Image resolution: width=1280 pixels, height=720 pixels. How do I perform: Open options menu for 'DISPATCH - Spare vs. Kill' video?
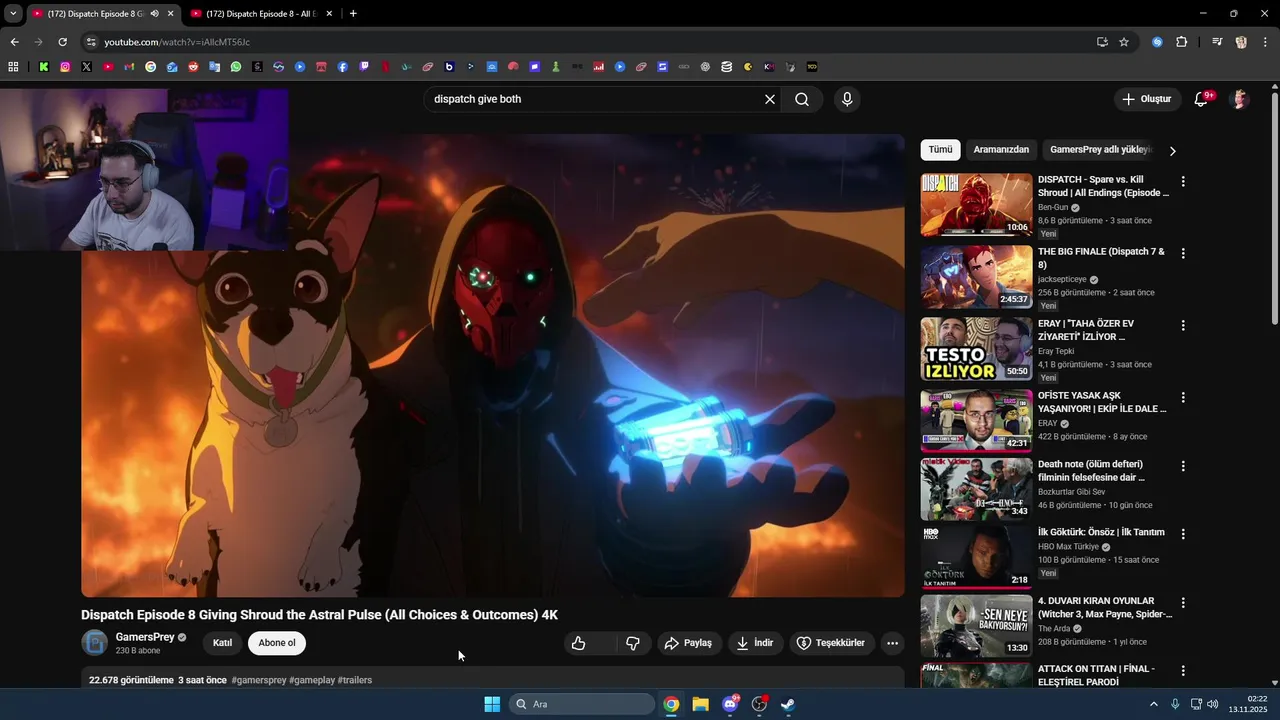(x=1183, y=182)
